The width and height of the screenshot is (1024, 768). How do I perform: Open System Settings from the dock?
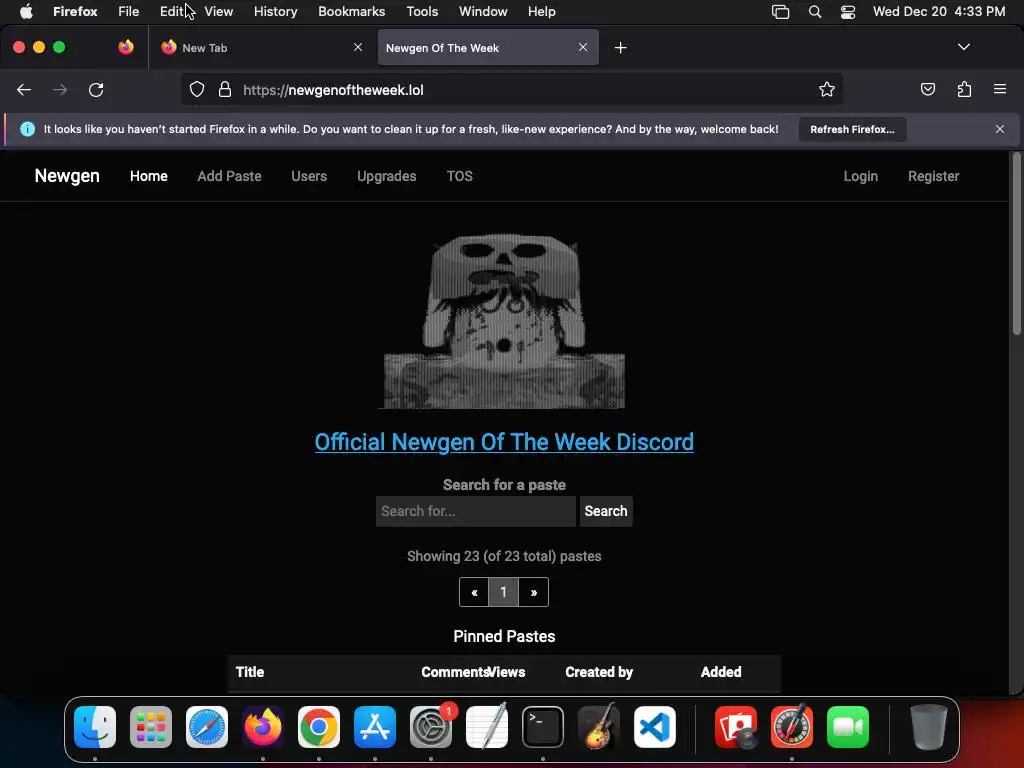[x=431, y=727]
